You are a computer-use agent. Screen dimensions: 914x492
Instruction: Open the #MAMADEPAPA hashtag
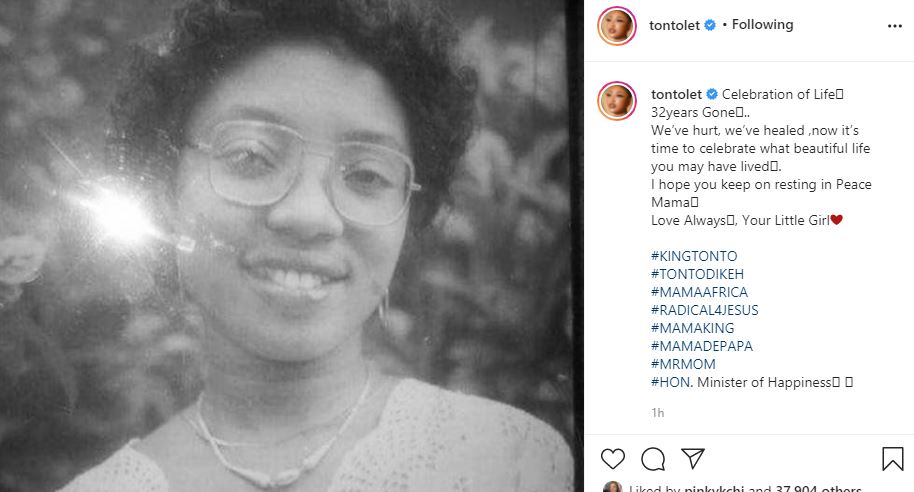702,346
